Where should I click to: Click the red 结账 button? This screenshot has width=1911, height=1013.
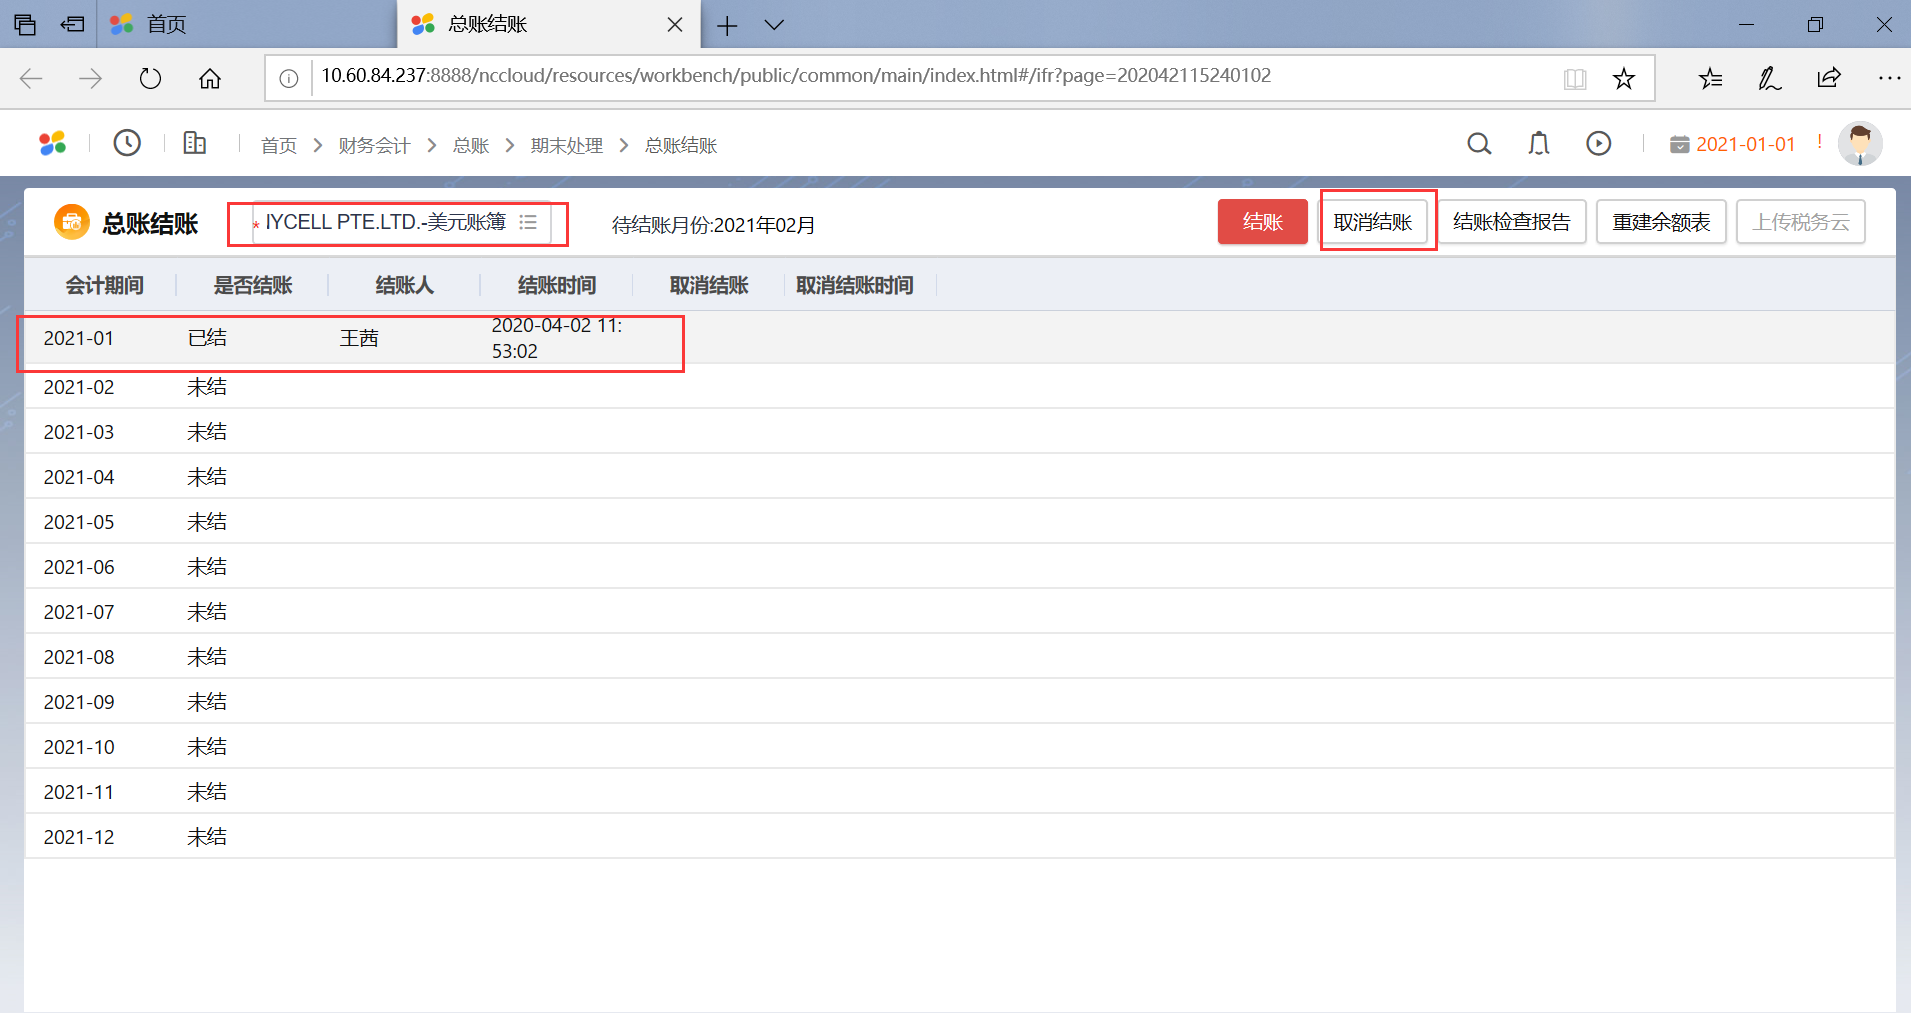tap(1262, 222)
